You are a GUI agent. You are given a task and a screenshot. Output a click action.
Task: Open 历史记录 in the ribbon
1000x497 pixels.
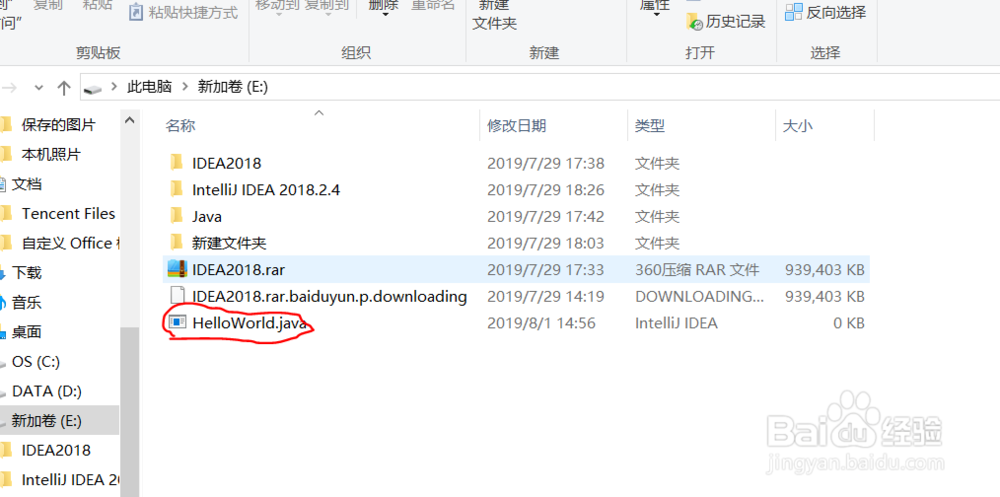(726, 21)
